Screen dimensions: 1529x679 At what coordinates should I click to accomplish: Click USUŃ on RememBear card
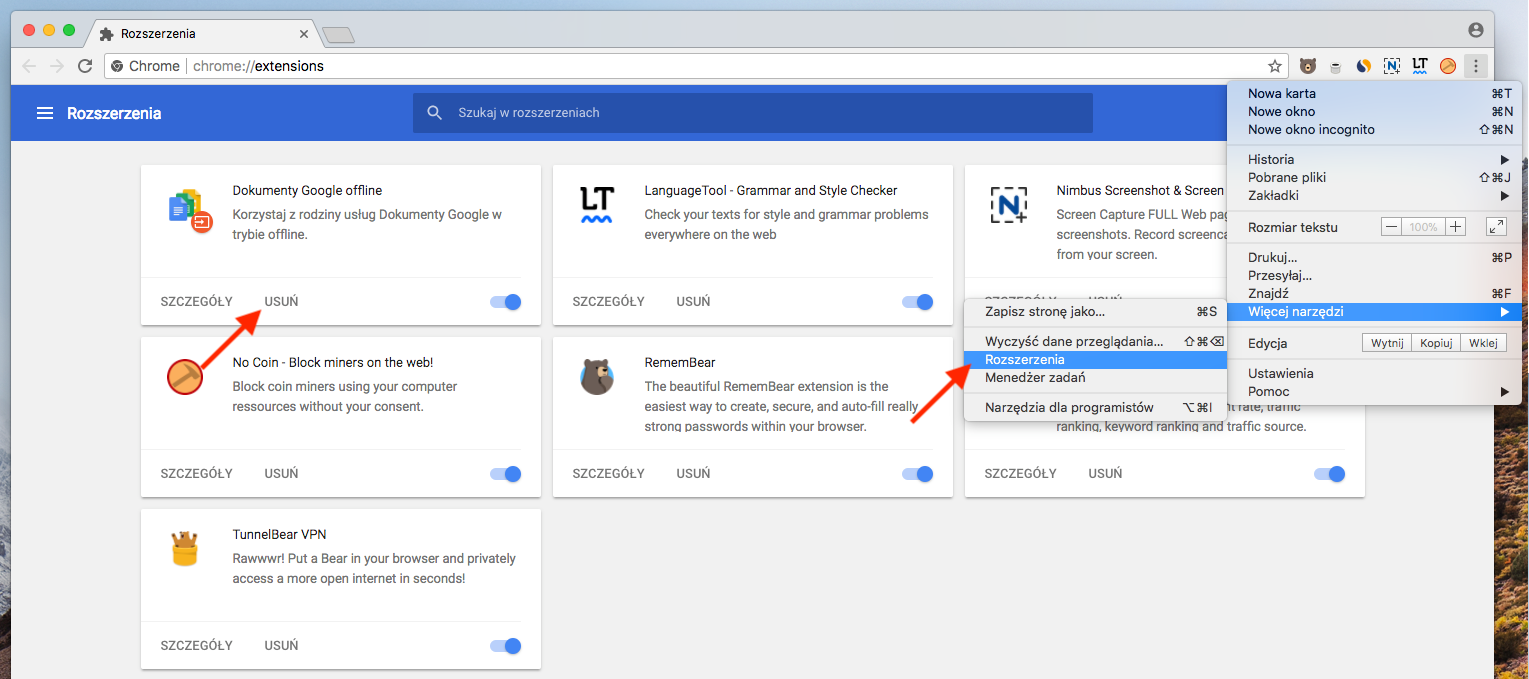pyautogui.click(x=693, y=474)
